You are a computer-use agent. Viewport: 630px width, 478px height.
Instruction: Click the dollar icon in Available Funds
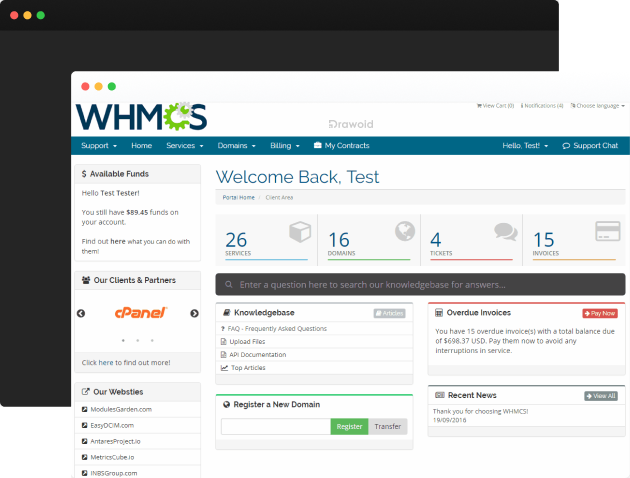84,174
